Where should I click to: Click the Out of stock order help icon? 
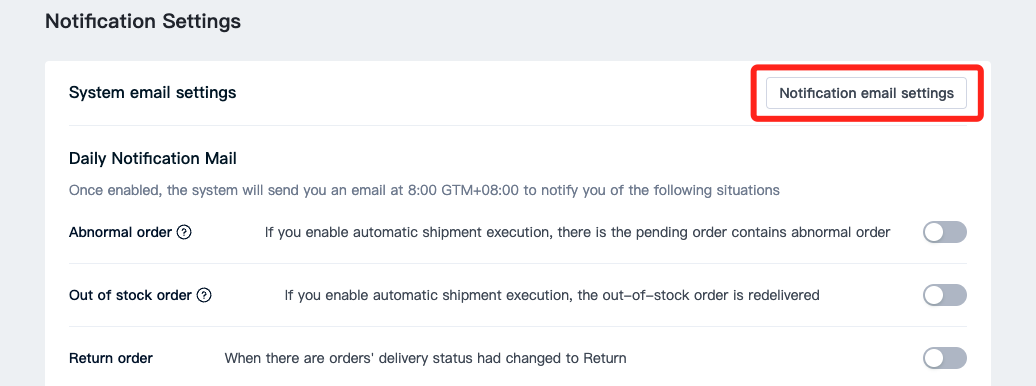[204, 295]
